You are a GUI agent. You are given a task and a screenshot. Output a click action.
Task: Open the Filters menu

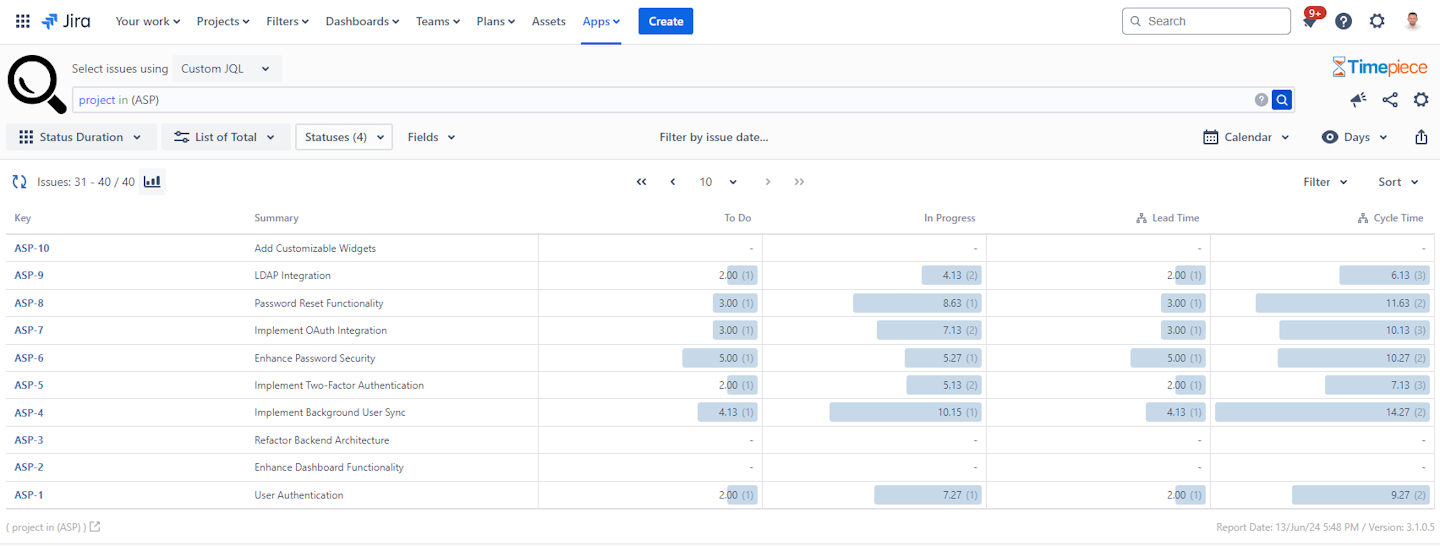point(288,21)
